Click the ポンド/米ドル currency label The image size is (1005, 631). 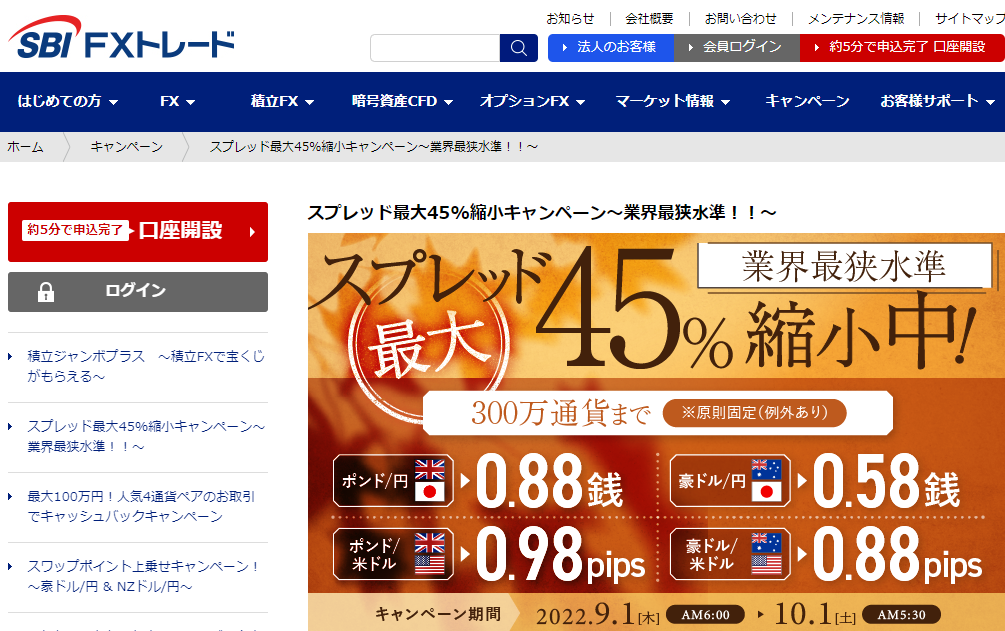point(374,554)
